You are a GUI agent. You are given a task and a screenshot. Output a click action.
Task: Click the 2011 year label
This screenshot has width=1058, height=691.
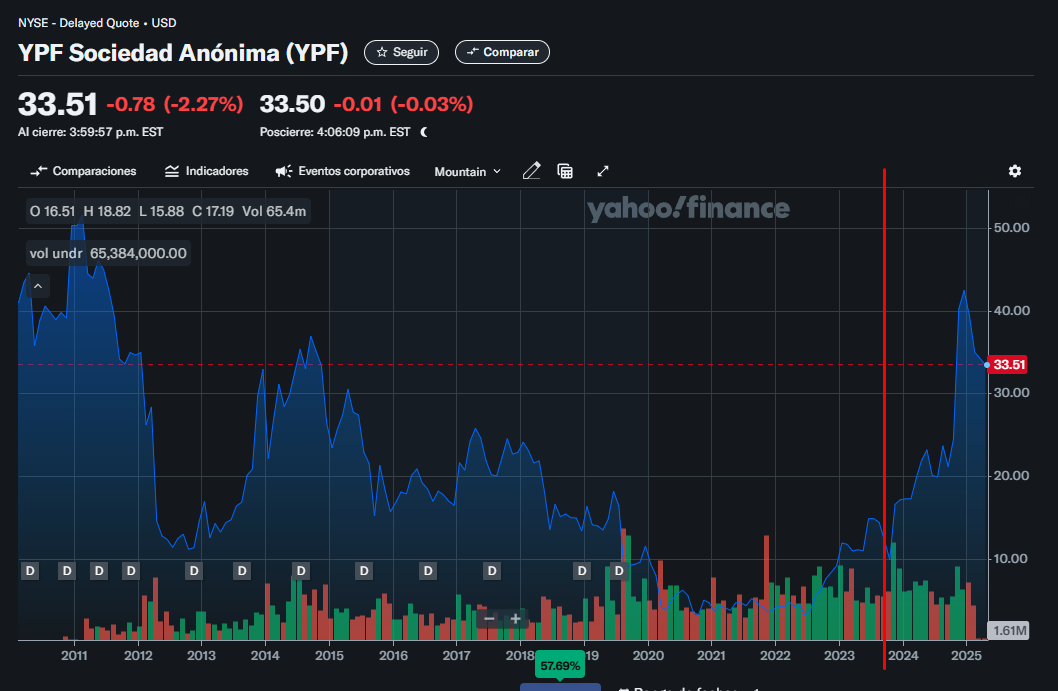click(74, 655)
